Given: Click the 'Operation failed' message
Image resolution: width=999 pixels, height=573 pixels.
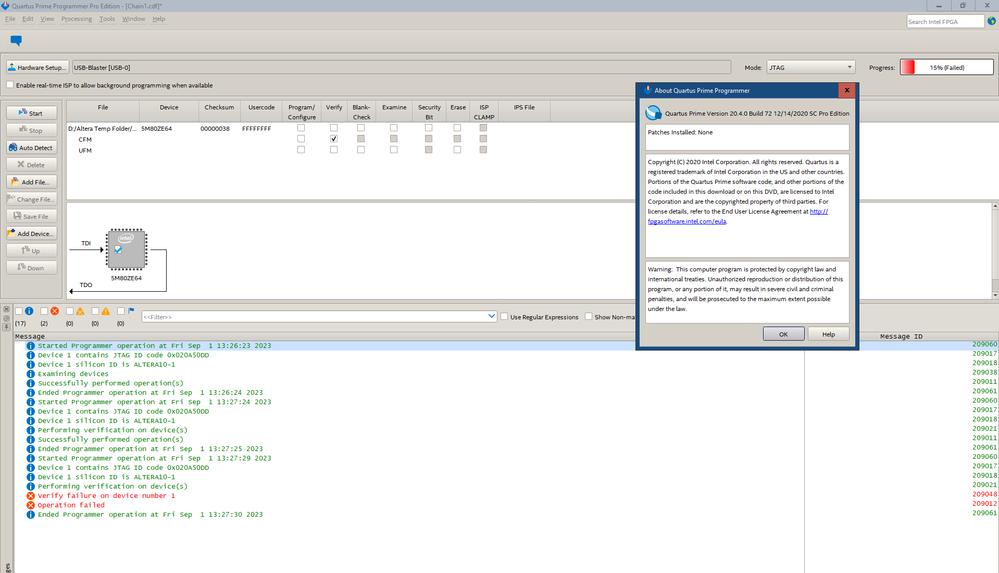Looking at the screenshot, I should coord(71,505).
